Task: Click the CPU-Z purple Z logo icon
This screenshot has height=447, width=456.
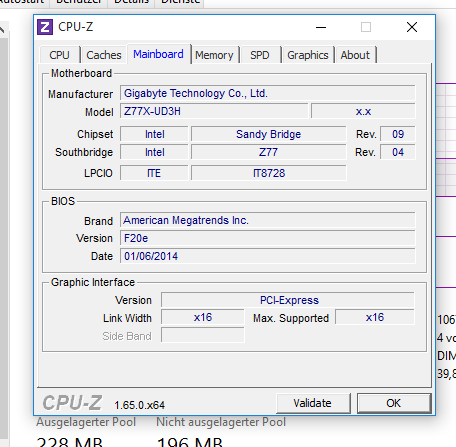Action: (x=45, y=27)
